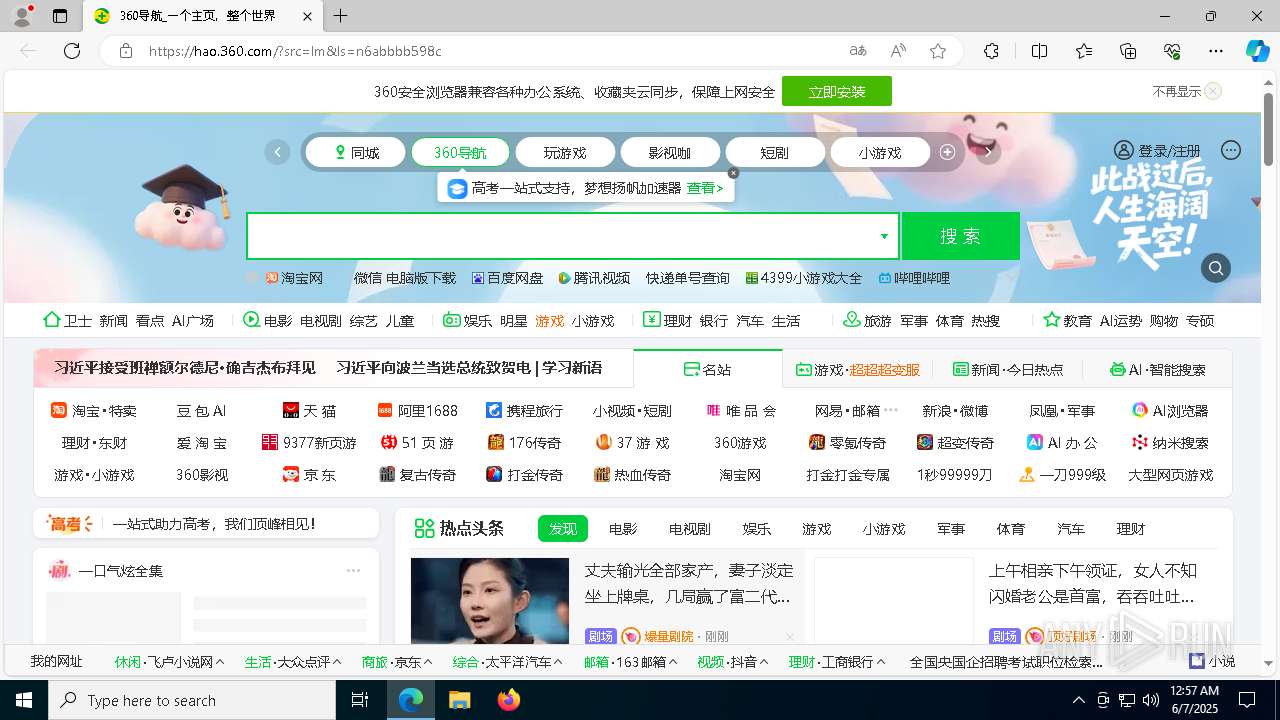Open favorites list icon
The image size is (1280, 720).
tap(1084, 51)
